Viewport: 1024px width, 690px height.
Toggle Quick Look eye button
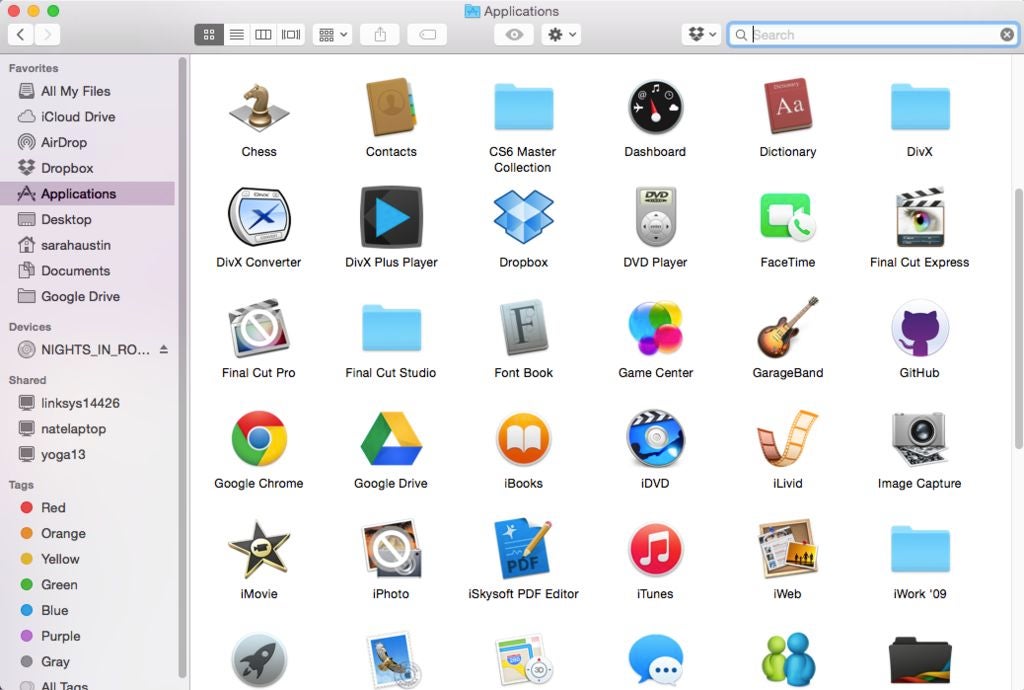point(514,35)
